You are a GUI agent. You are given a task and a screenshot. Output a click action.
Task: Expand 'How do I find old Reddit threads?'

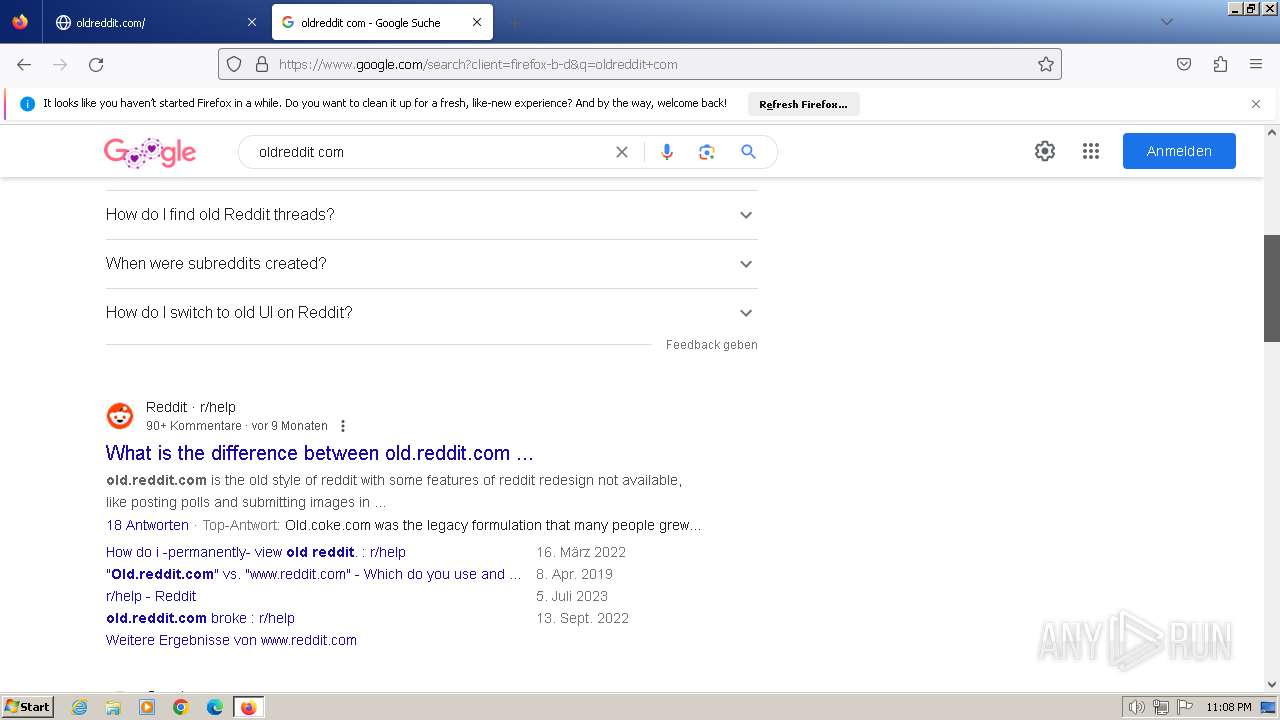(432, 214)
